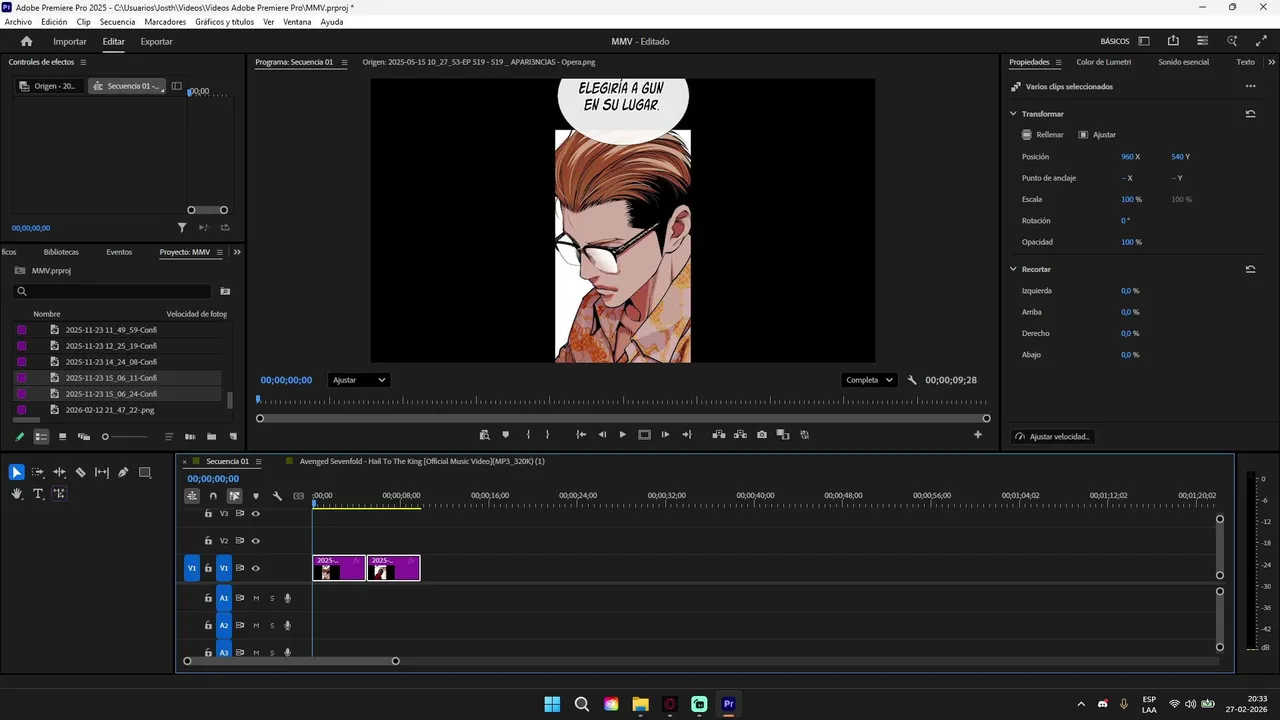Image resolution: width=1280 pixels, height=720 pixels.
Task: Select the first purple clip on V1
Action: click(339, 568)
